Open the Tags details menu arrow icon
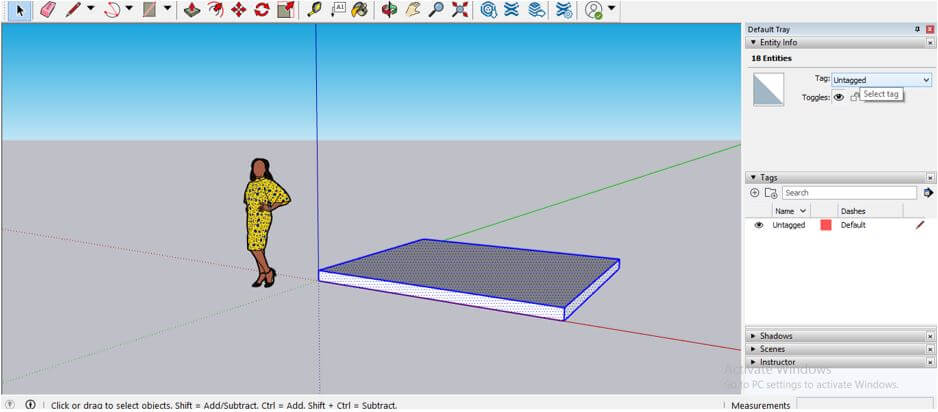This screenshot has width=938, height=412. [928, 193]
